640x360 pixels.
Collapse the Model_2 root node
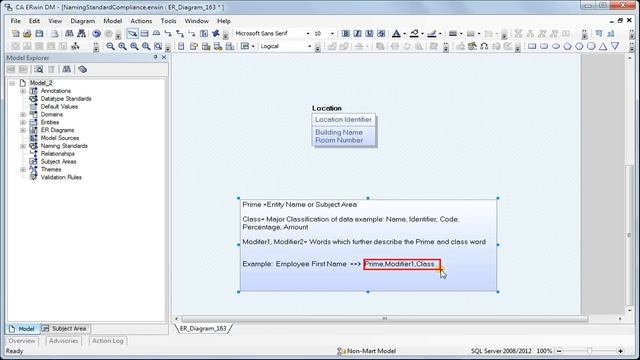pyautogui.click(x=12, y=83)
